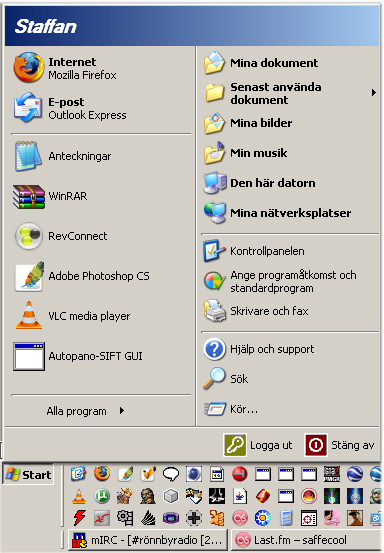
Task: Click the grey cube icon in Quick Launch
Action: click(x=171, y=496)
